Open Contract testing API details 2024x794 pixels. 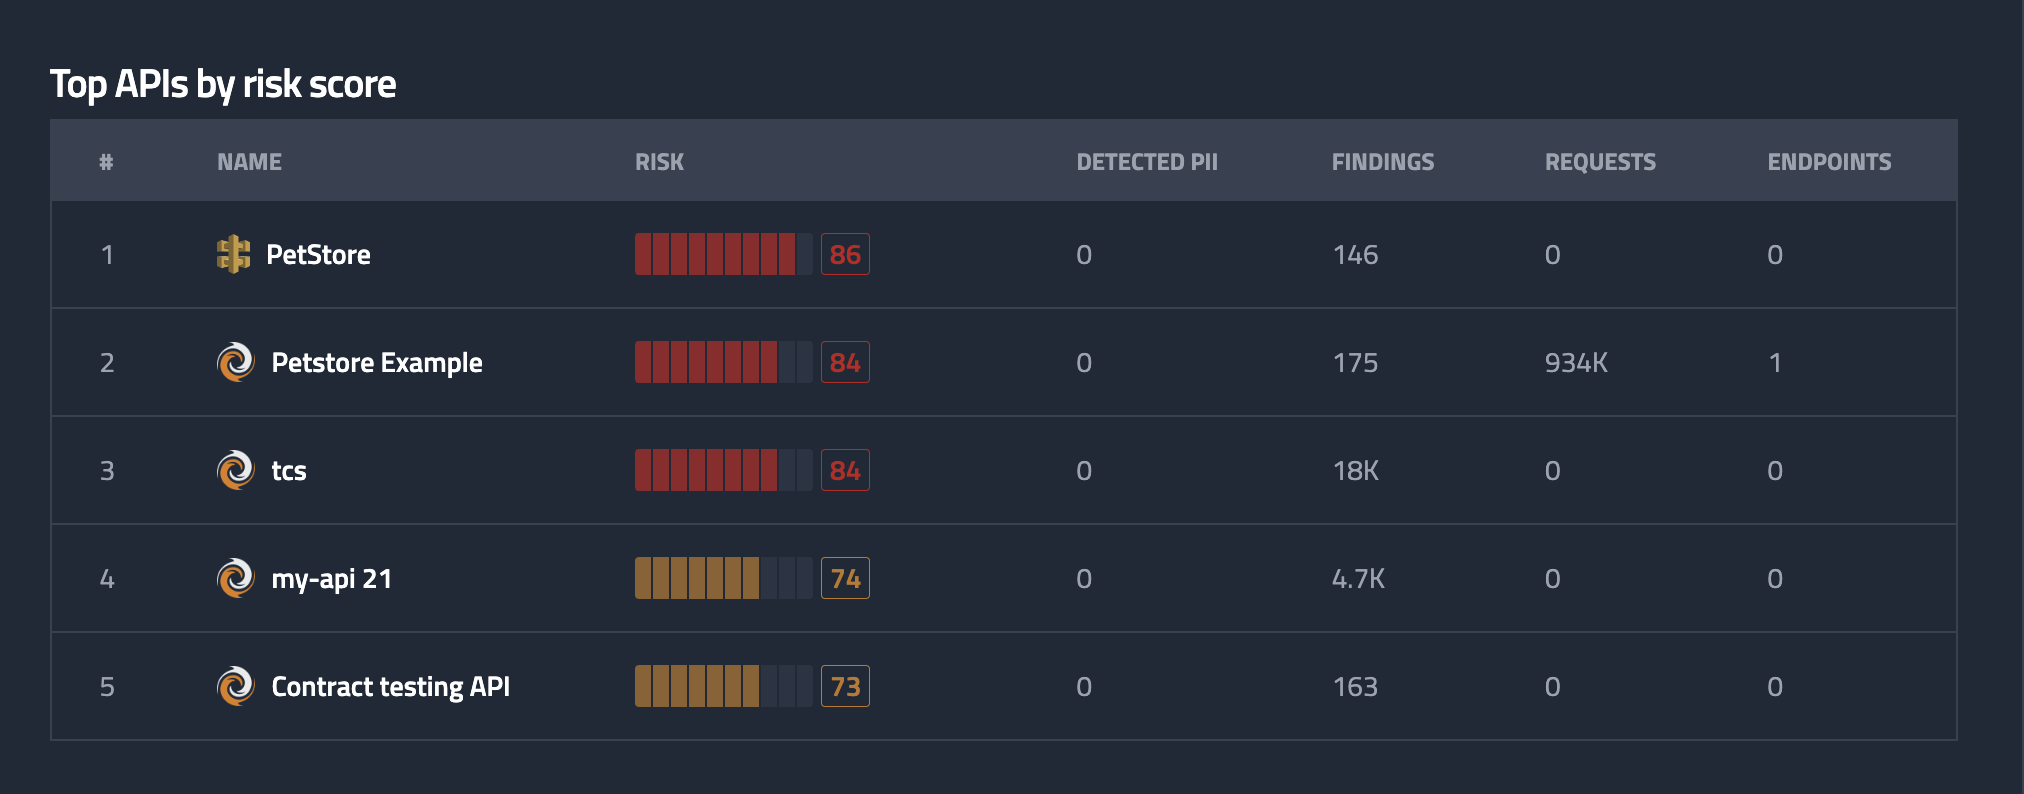[390, 687]
